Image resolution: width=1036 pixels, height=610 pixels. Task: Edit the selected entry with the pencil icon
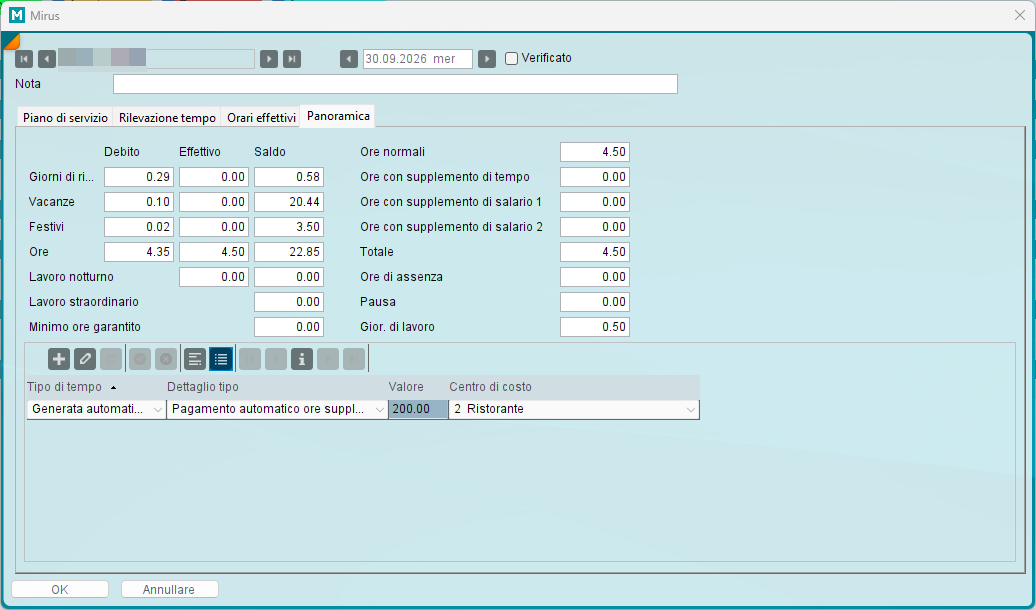click(85, 359)
